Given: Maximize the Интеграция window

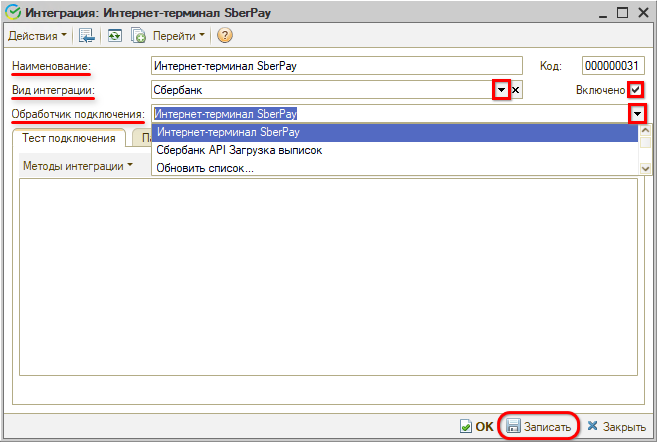Looking at the screenshot, I should (623, 13).
